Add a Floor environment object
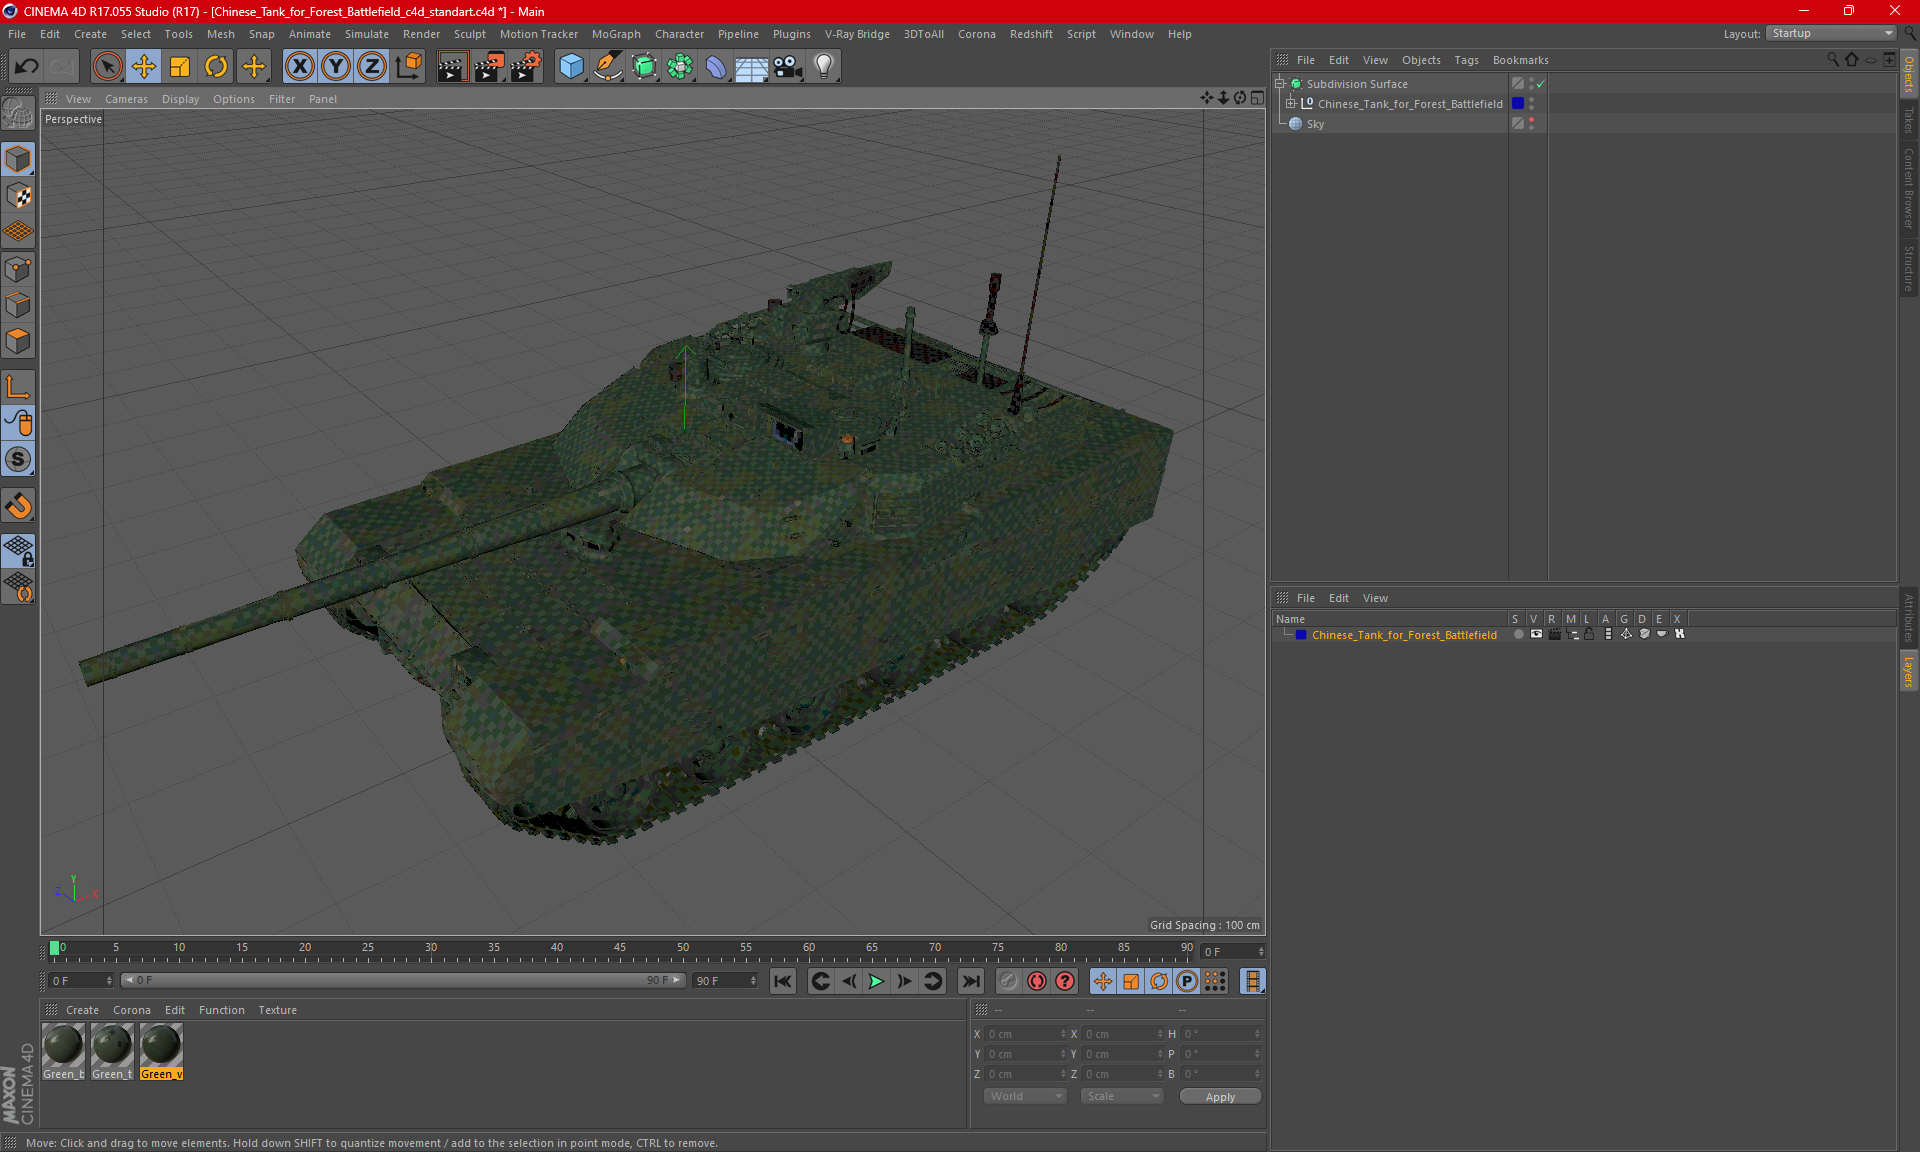Viewport: 1920px width, 1152px height. pyautogui.click(x=752, y=67)
